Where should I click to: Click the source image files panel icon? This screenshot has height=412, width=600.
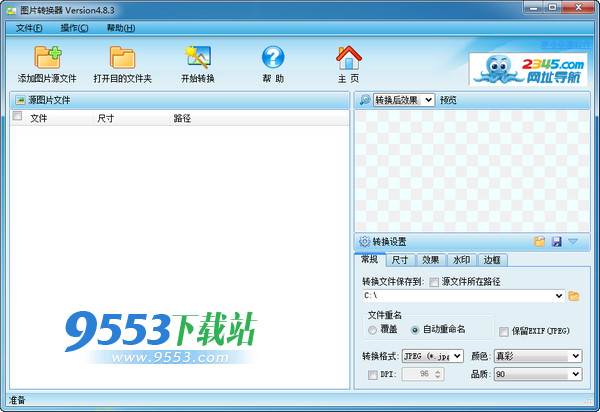click(20, 100)
